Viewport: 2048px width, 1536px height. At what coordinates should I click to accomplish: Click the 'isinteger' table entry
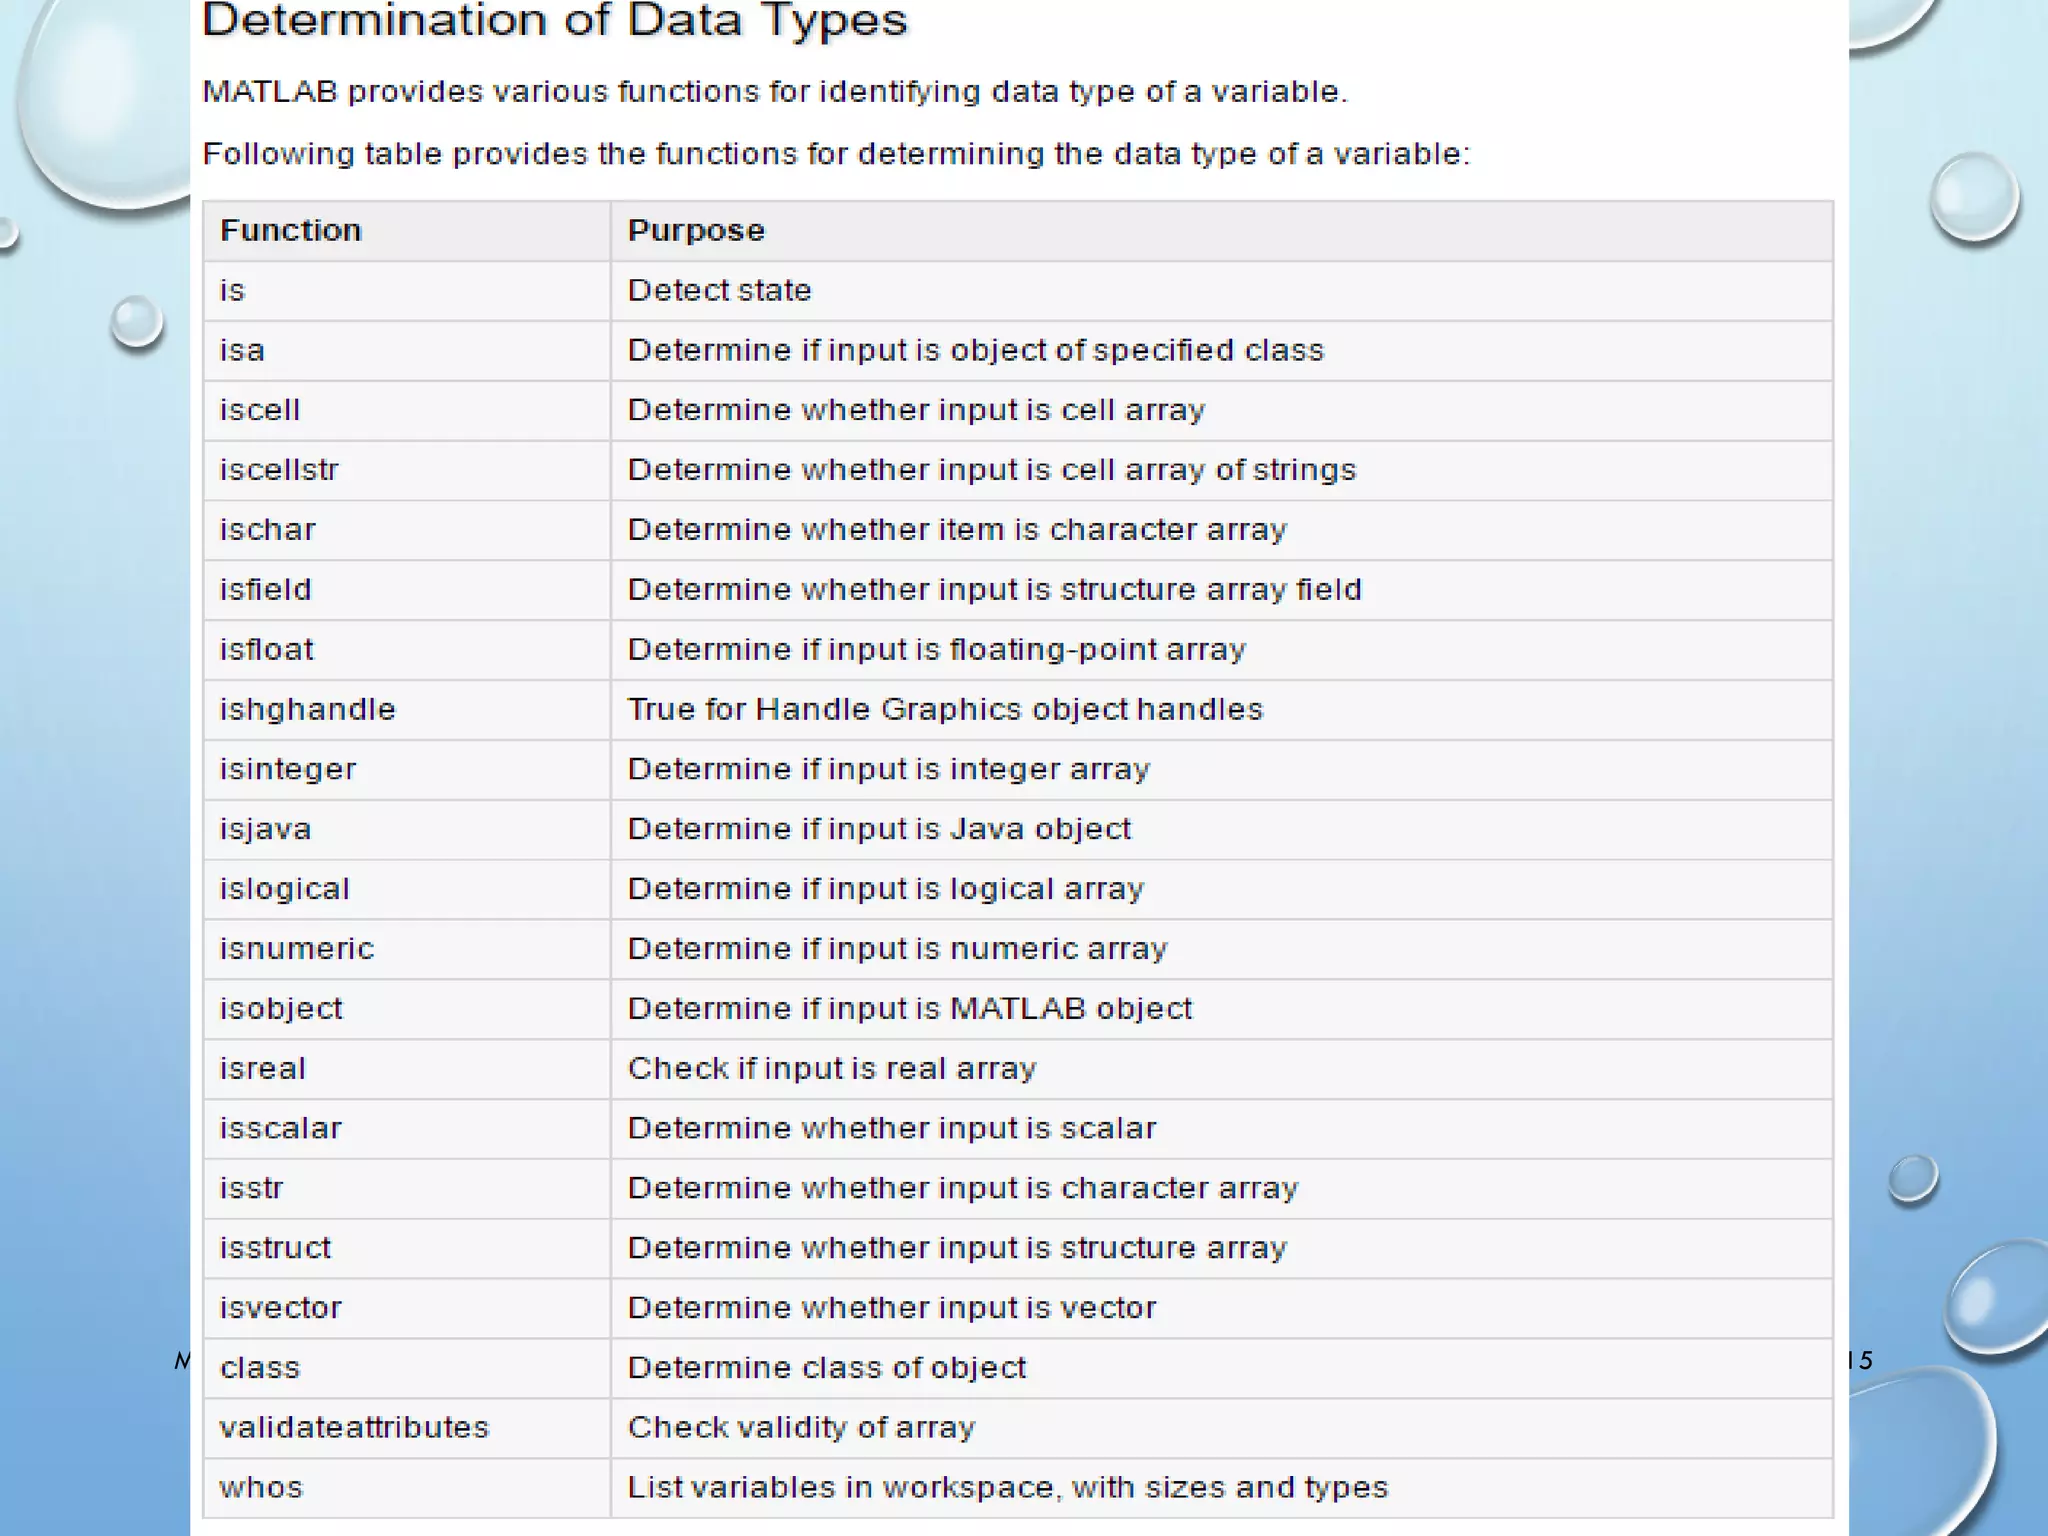287,770
